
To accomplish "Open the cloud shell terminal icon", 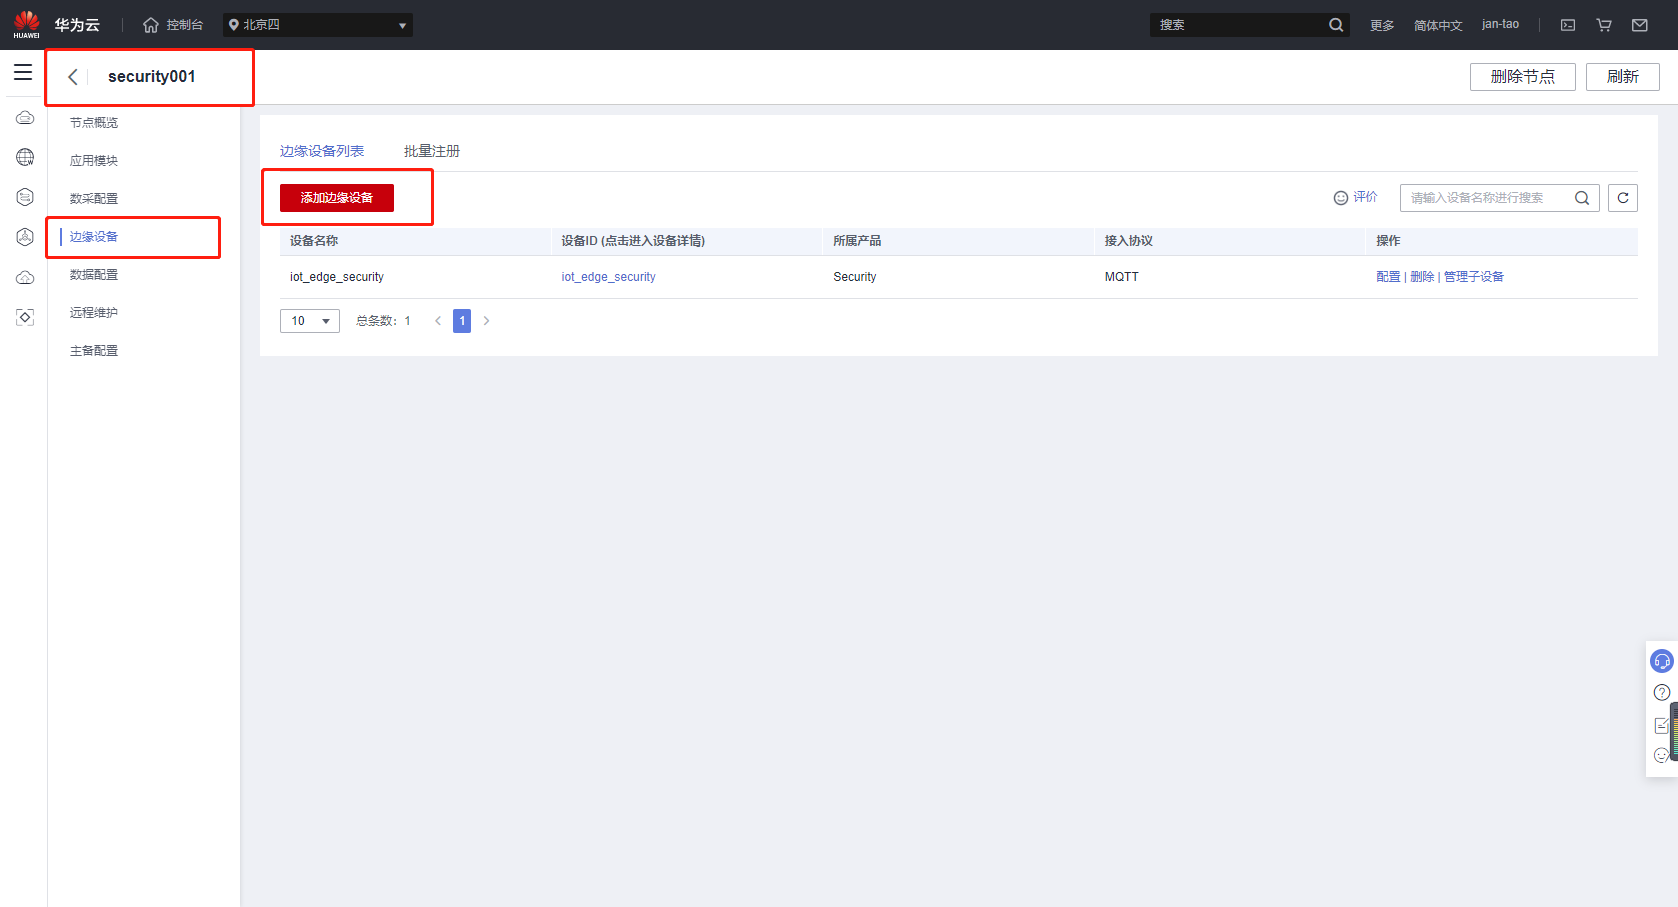I will click(x=1568, y=25).
